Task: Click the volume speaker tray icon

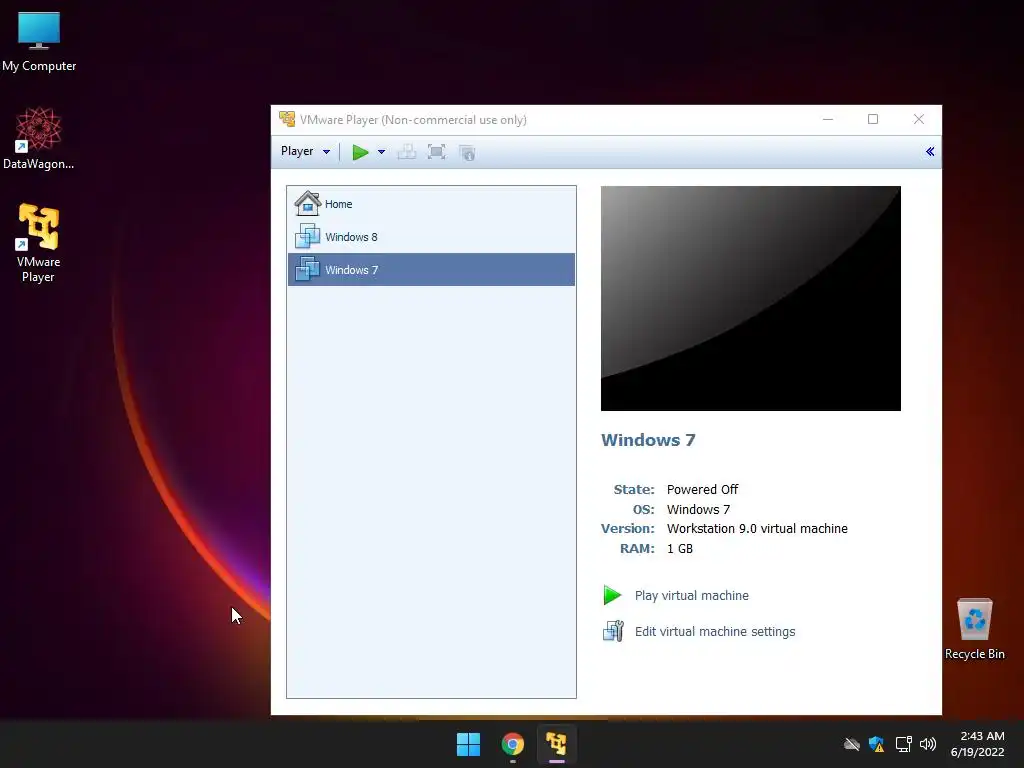Action: (928, 744)
